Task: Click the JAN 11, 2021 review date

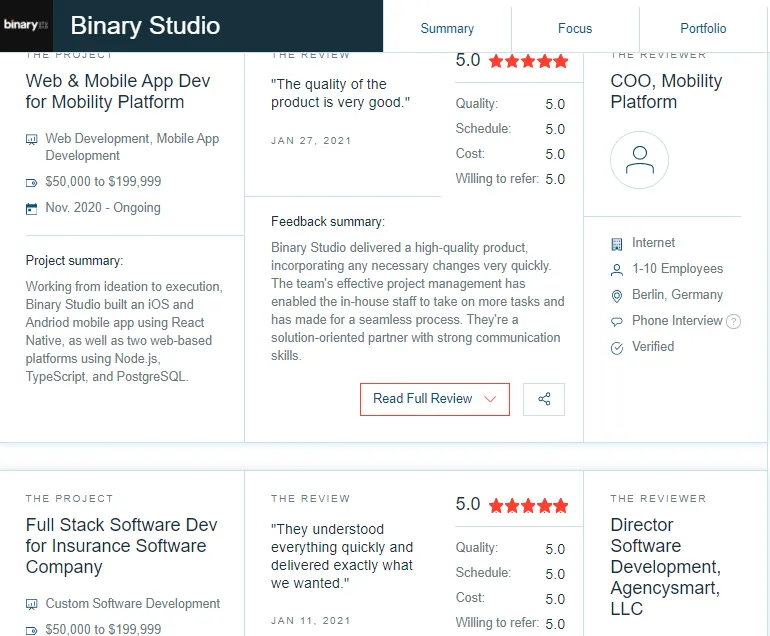Action: tap(311, 621)
